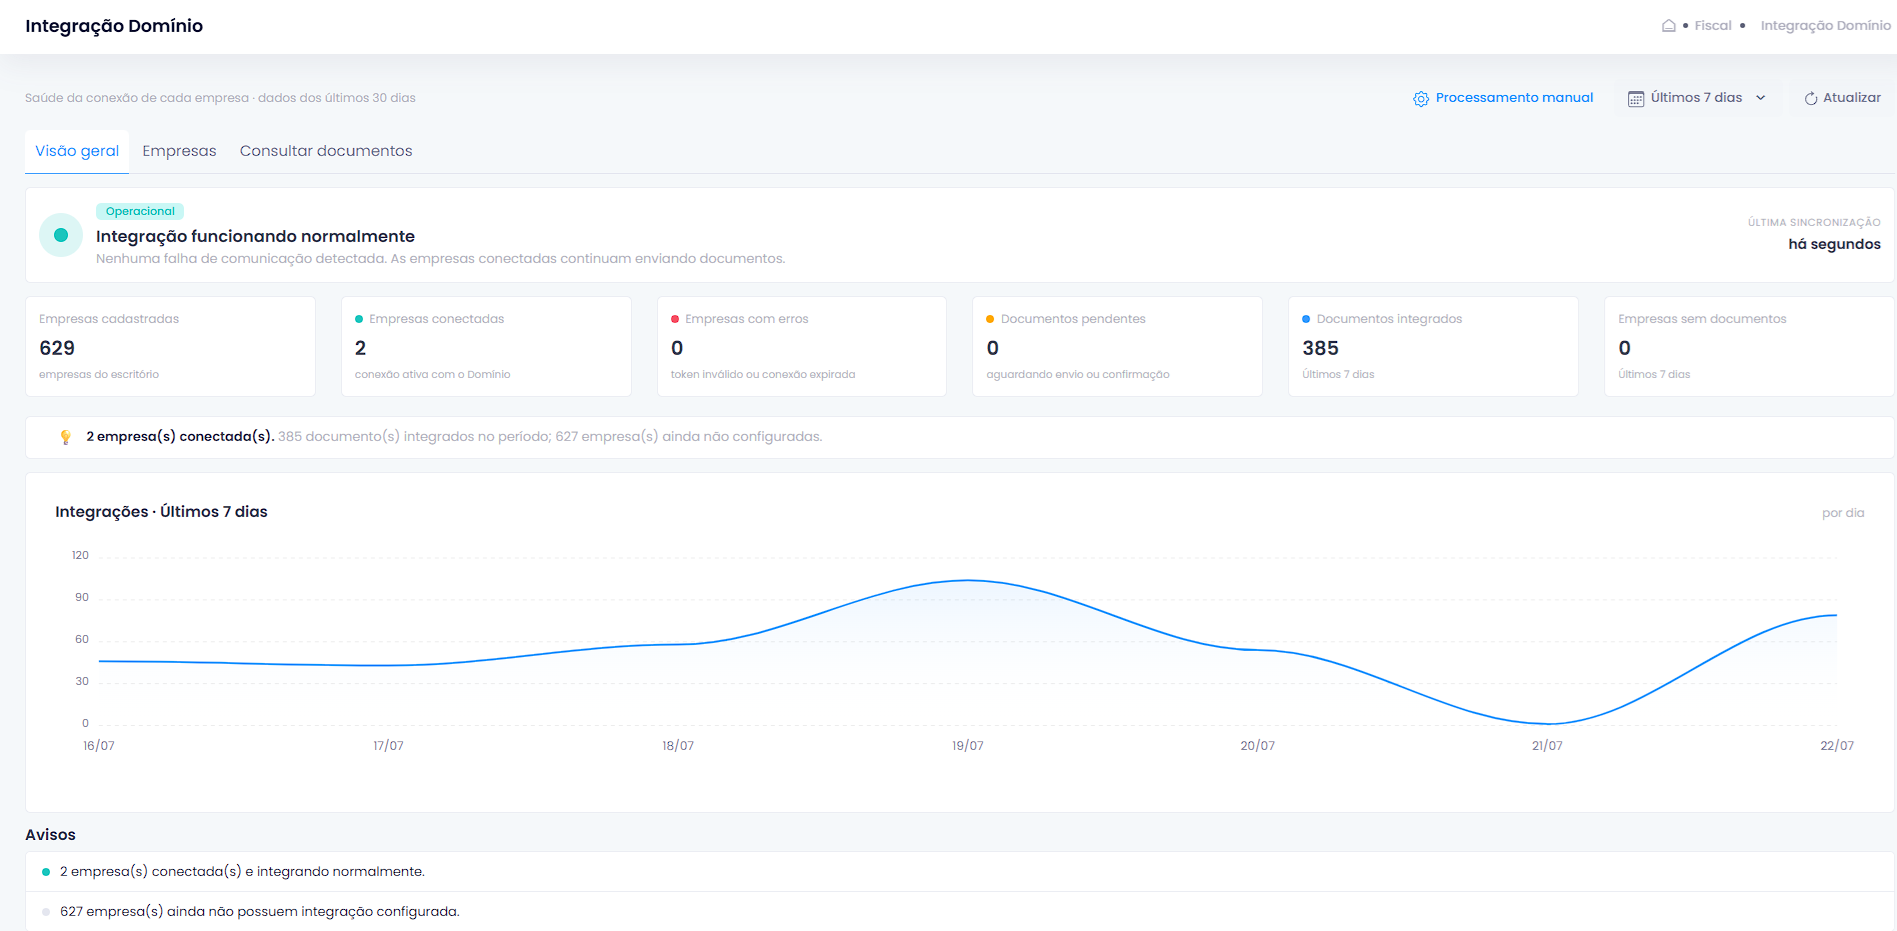1897x931 pixels.
Task: Go to Fiscal in the breadcrumb
Action: (1713, 26)
